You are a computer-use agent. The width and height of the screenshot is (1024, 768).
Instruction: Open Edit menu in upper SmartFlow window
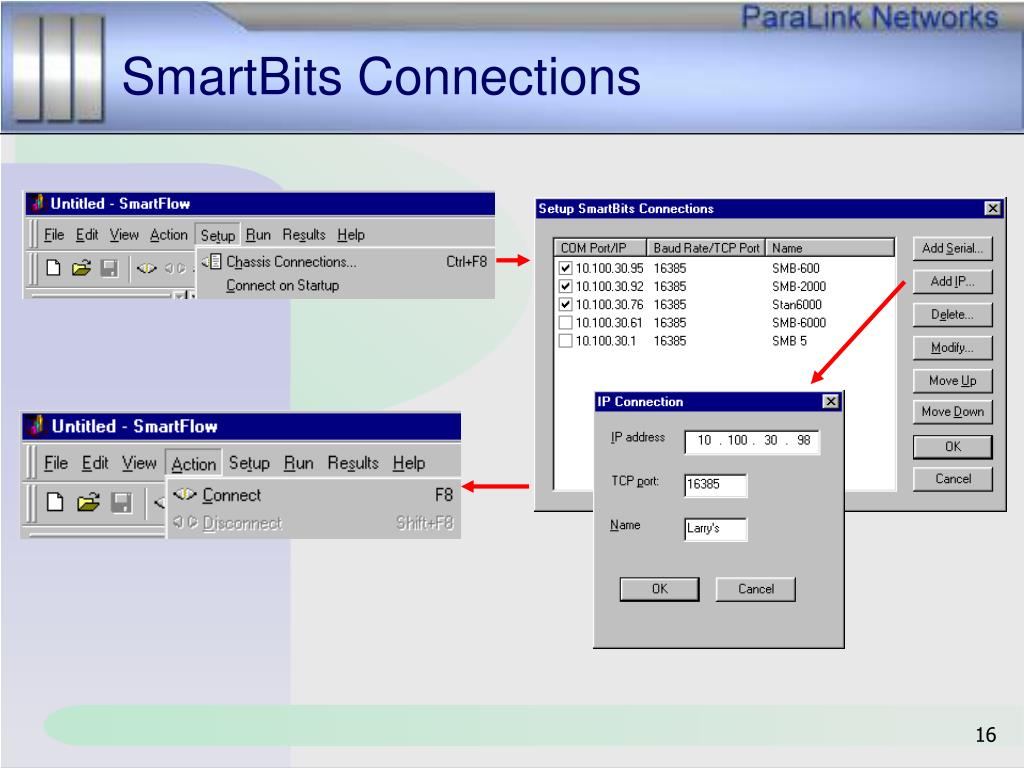(87, 234)
